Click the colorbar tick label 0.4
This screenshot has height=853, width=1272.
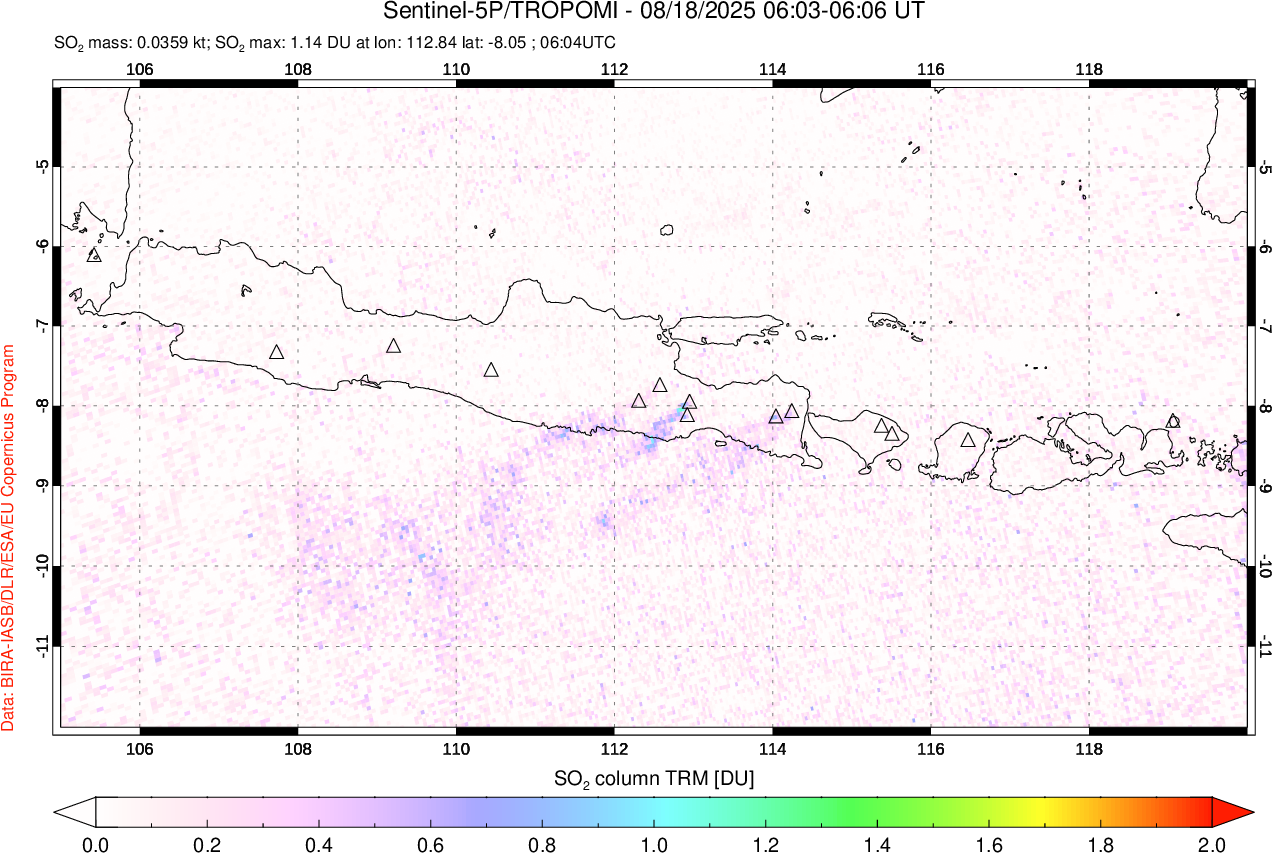tap(319, 844)
